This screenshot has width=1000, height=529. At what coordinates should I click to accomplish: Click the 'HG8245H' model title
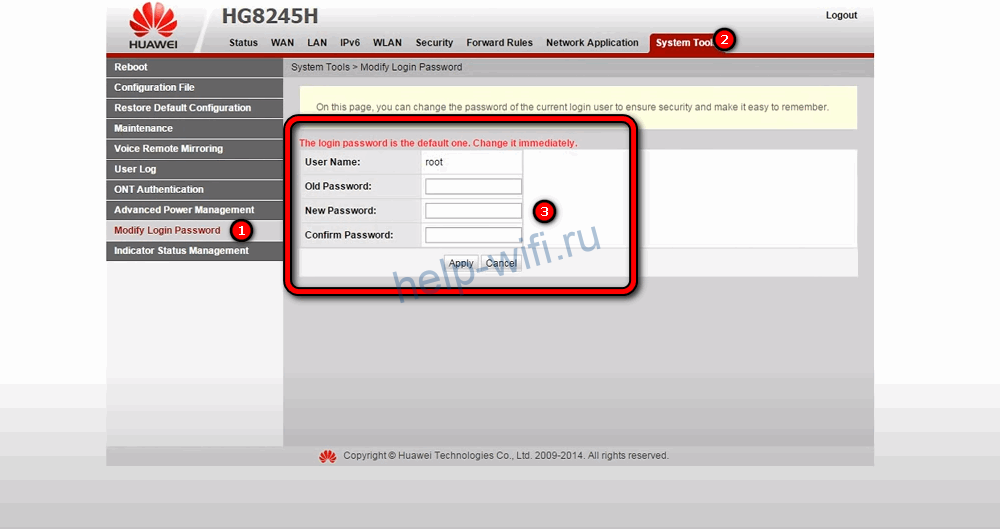pyautogui.click(x=270, y=16)
